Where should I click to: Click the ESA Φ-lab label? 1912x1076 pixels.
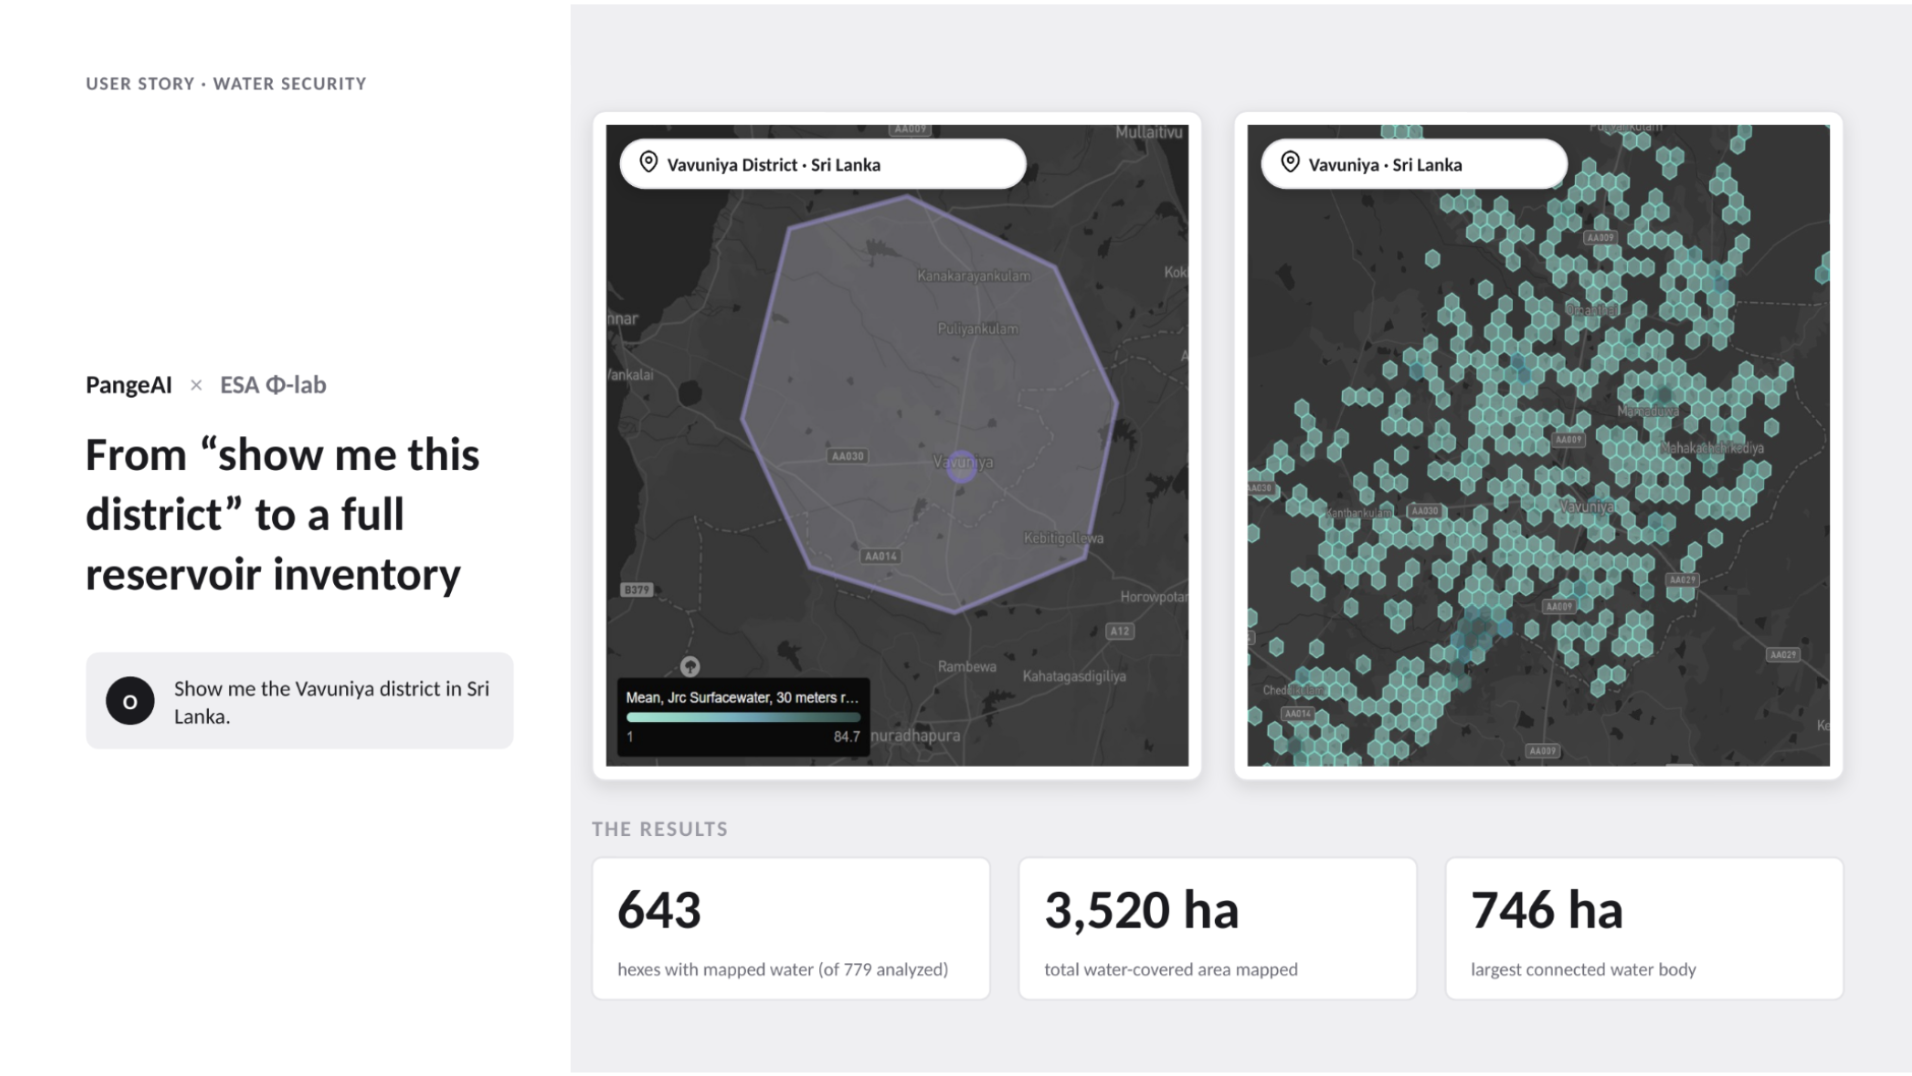(273, 385)
